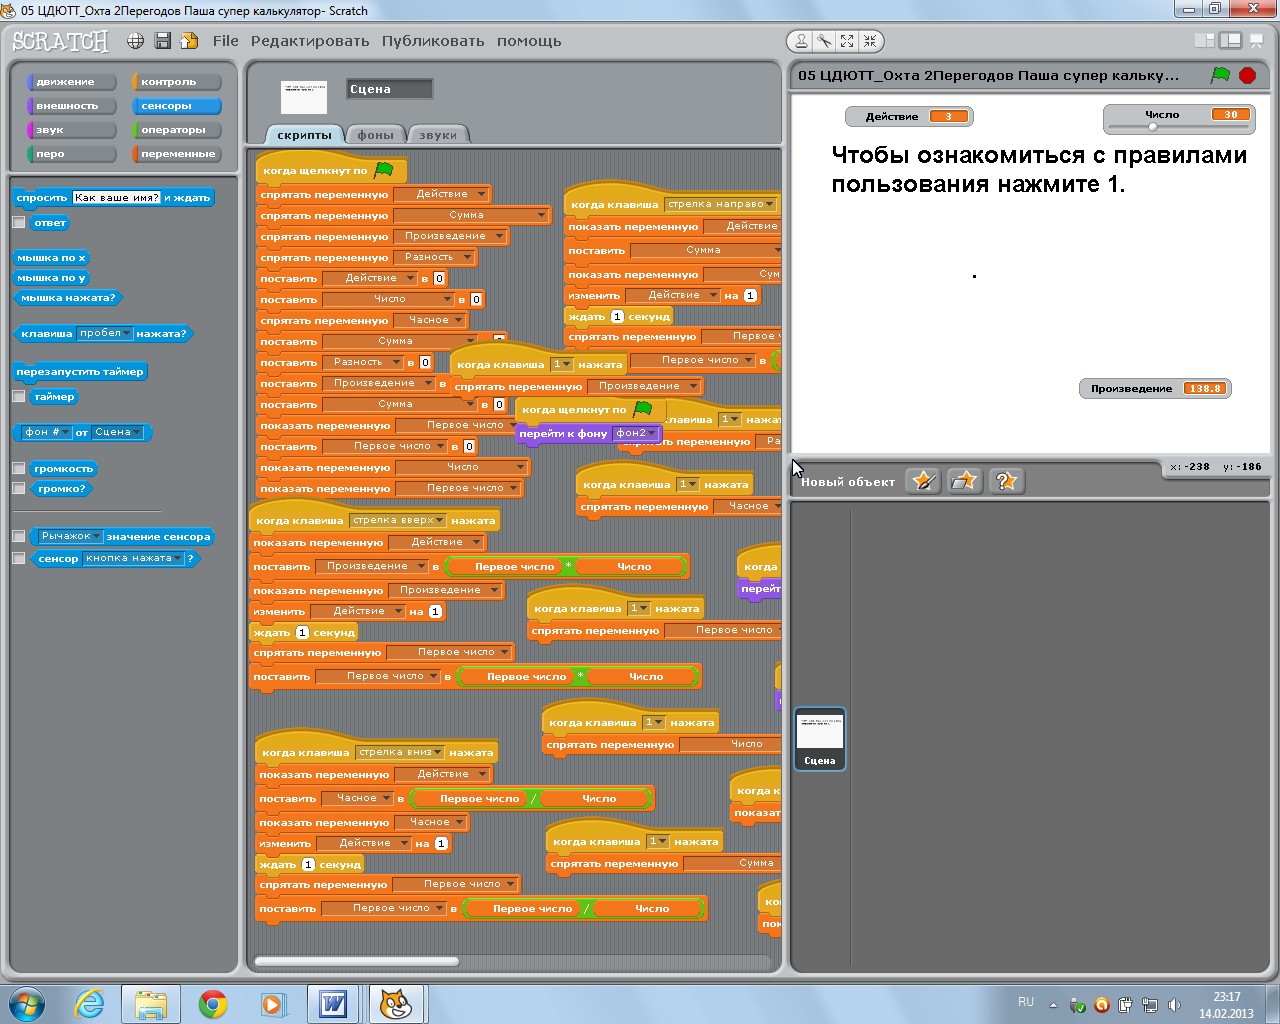Click the scripts area horizontal scrollbar
The width and height of the screenshot is (1280, 1024).
click(x=357, y=961)
